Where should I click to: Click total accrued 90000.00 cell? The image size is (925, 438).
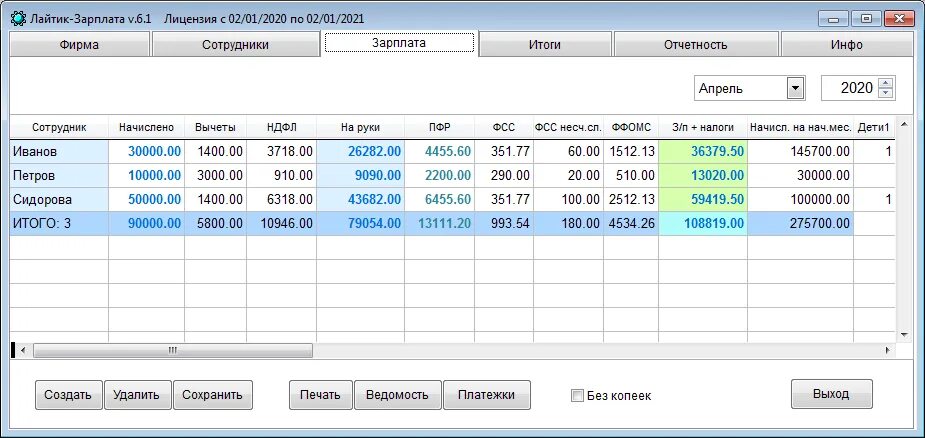coord(146,224)
